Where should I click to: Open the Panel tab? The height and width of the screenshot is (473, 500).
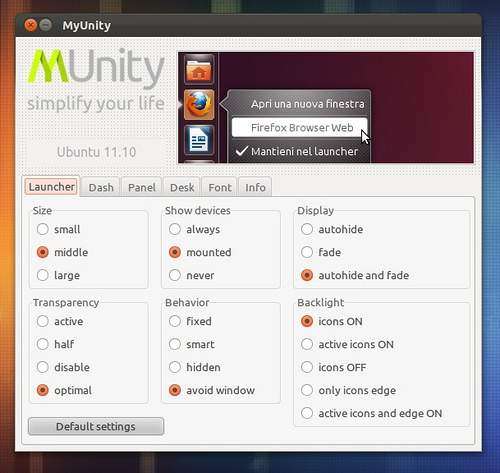[x=142, y=187]
